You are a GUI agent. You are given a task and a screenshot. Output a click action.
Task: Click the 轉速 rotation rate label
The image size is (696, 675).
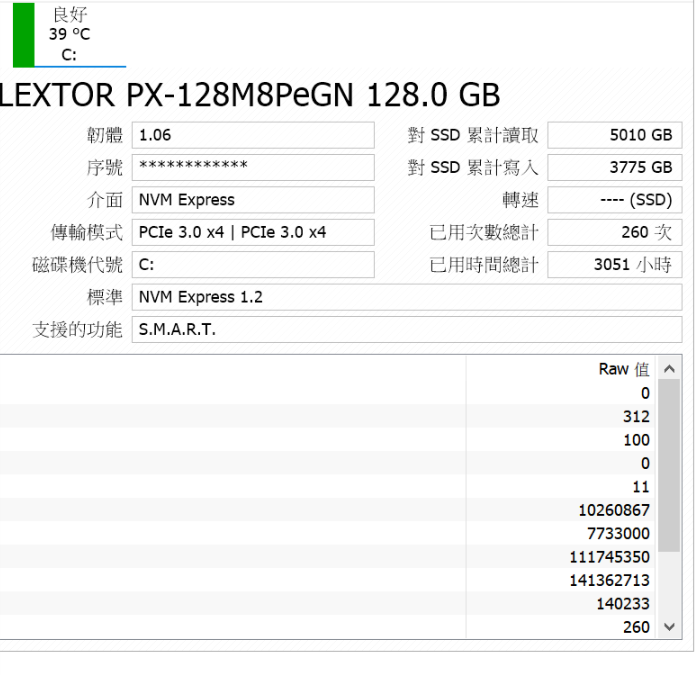521,200
